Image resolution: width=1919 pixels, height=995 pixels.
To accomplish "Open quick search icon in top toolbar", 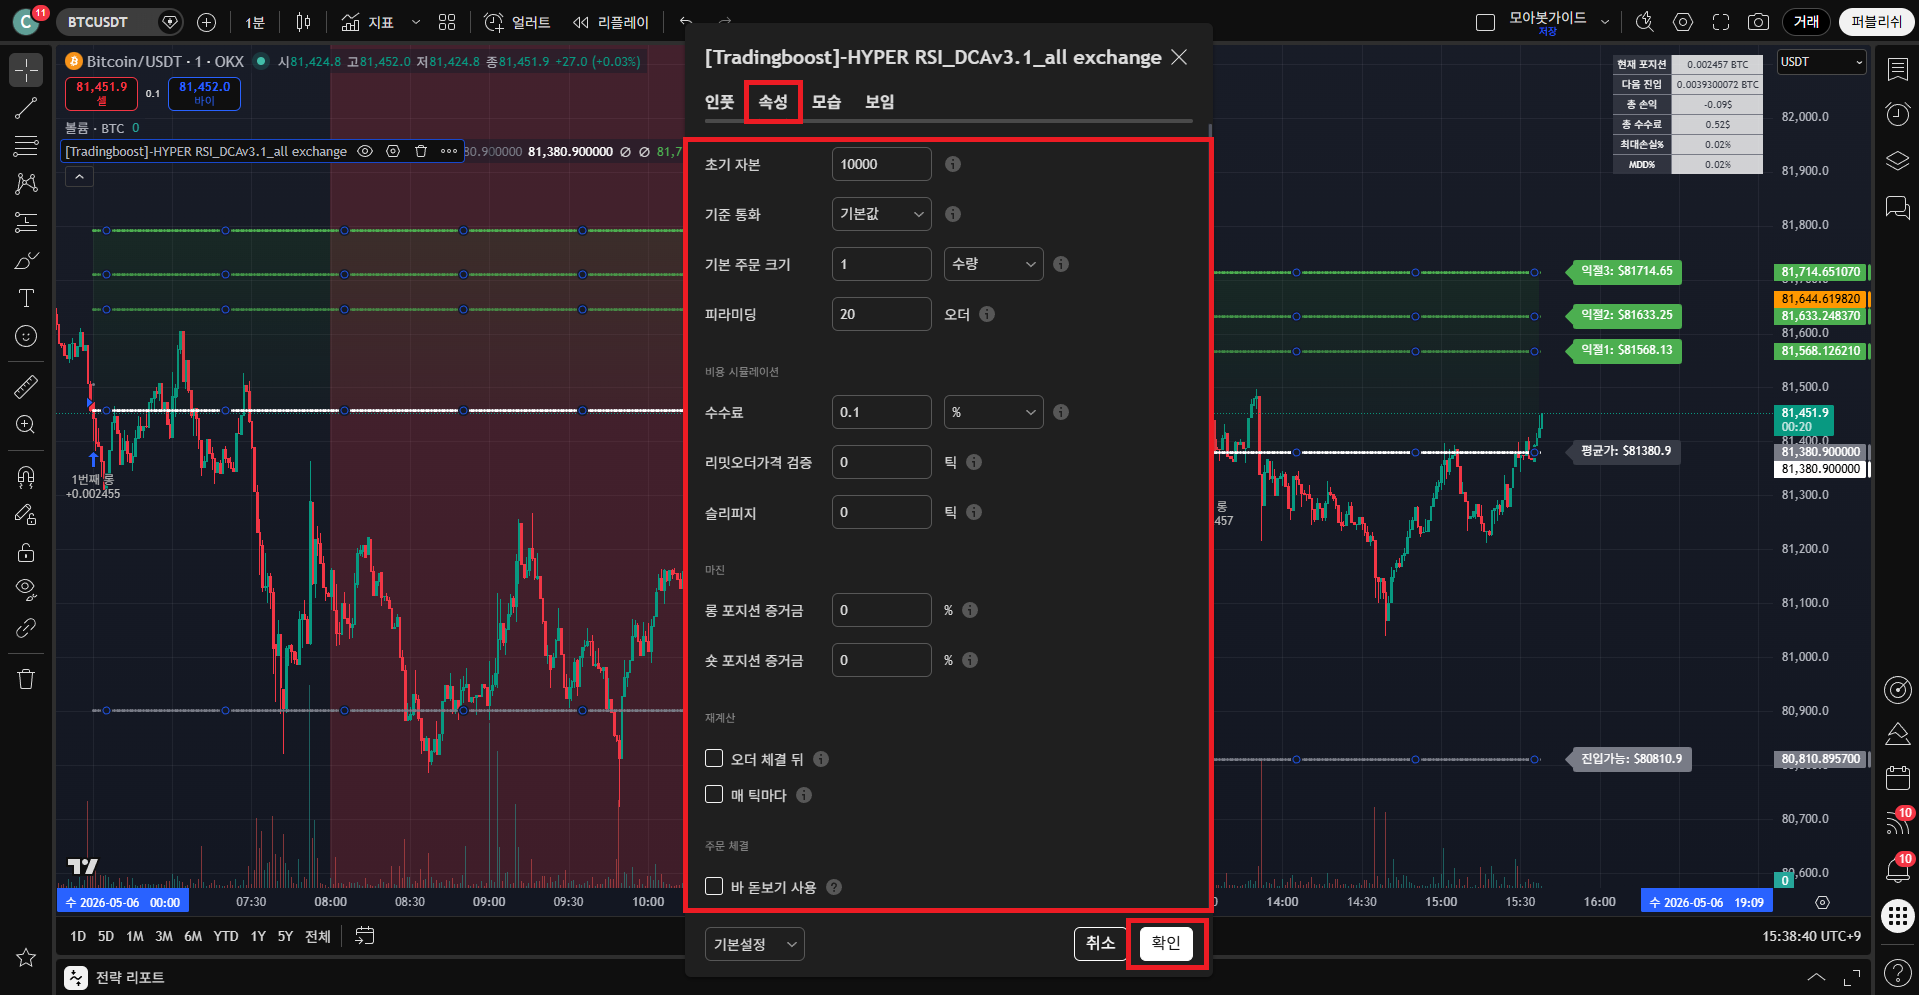I will point(1645,22).
